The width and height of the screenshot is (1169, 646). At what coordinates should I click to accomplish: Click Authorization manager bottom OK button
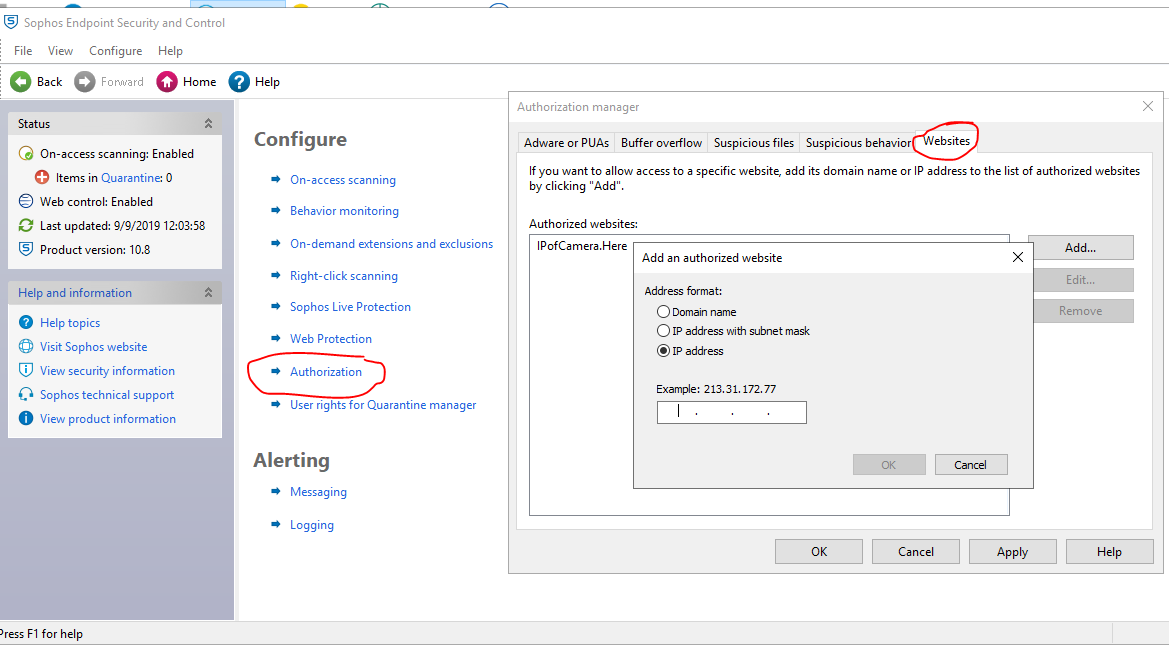(x=819, y=552)
